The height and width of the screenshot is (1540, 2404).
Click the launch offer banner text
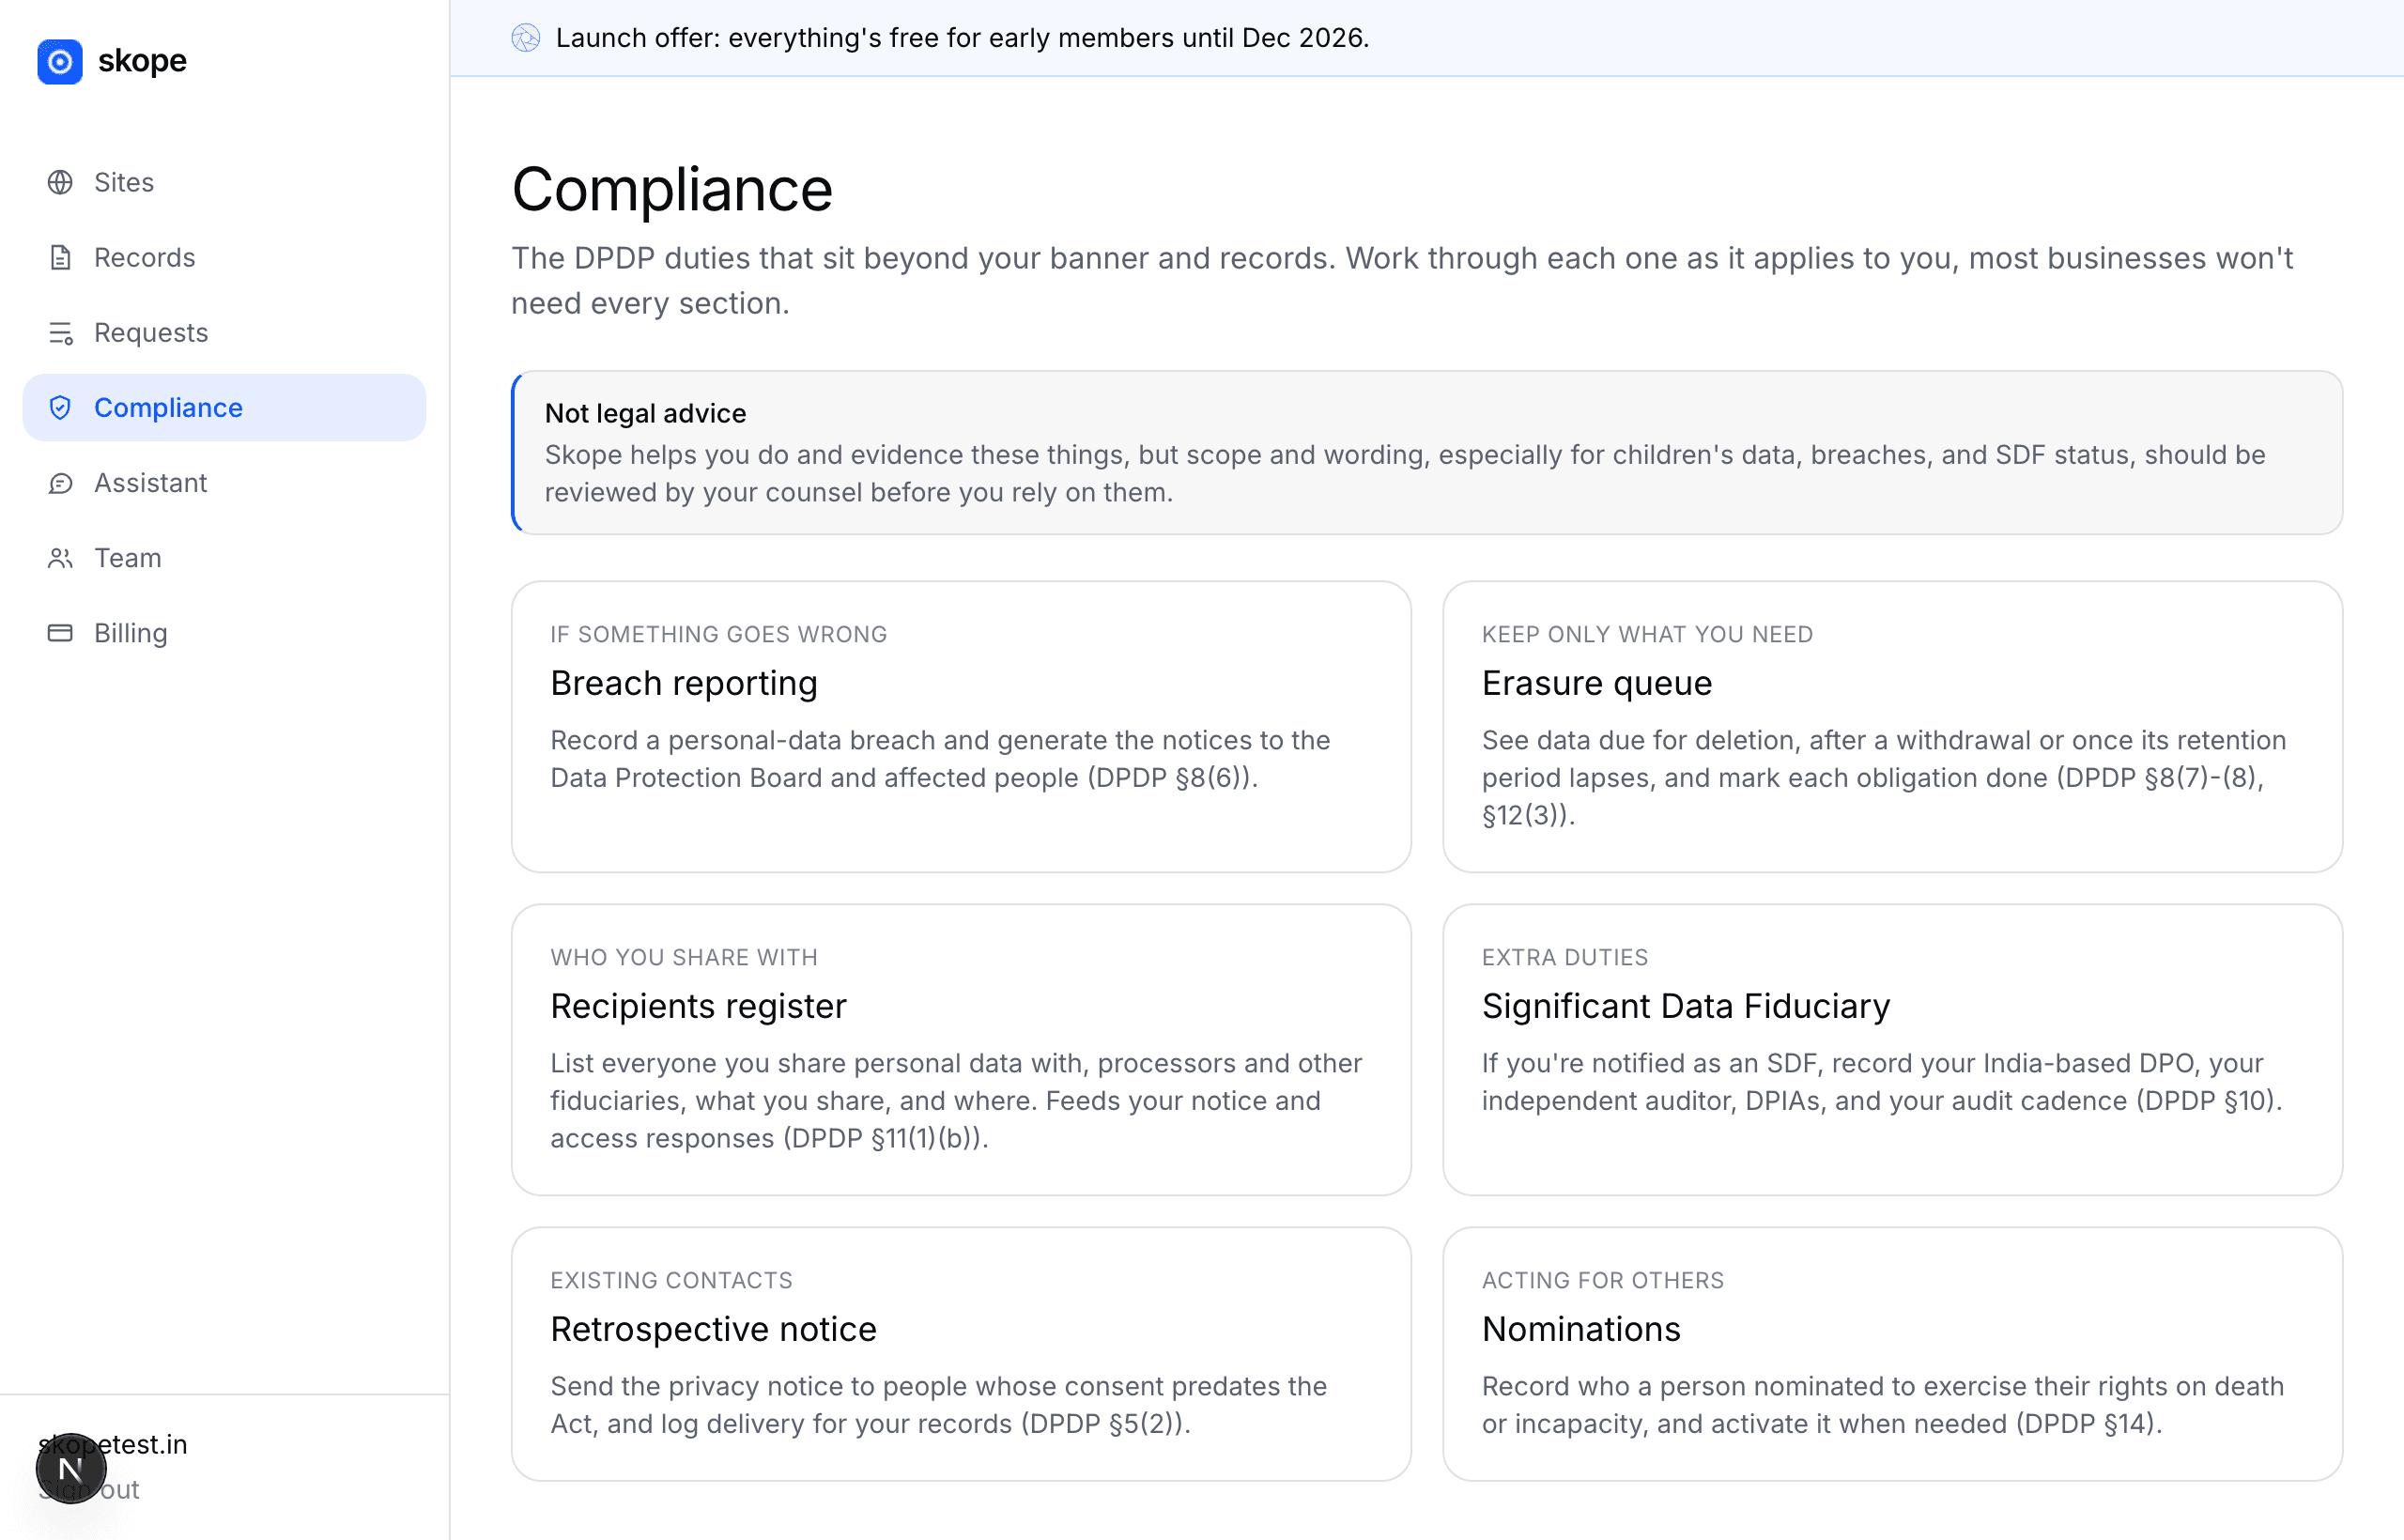pyautogui.click(x=962, y=38)
